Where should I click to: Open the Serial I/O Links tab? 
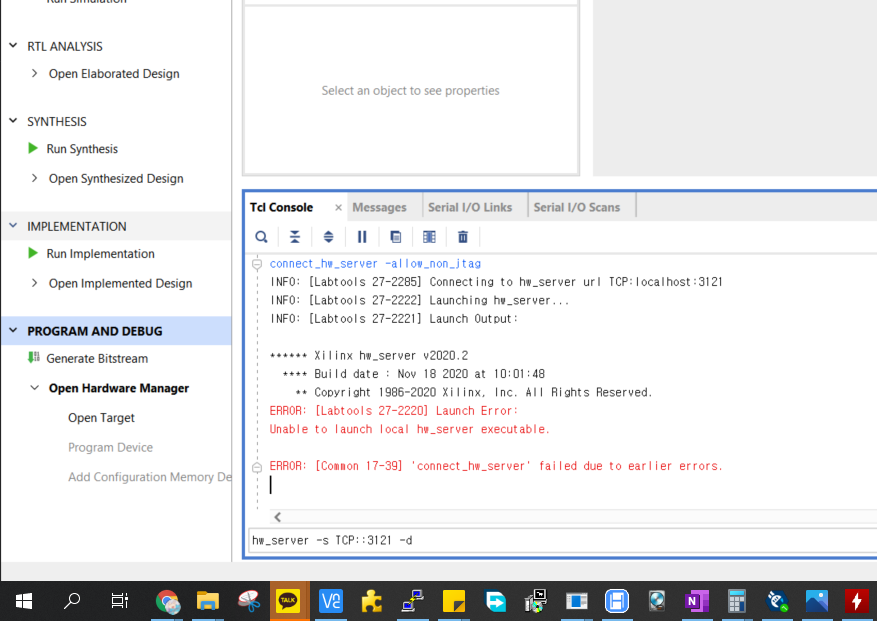470,208
